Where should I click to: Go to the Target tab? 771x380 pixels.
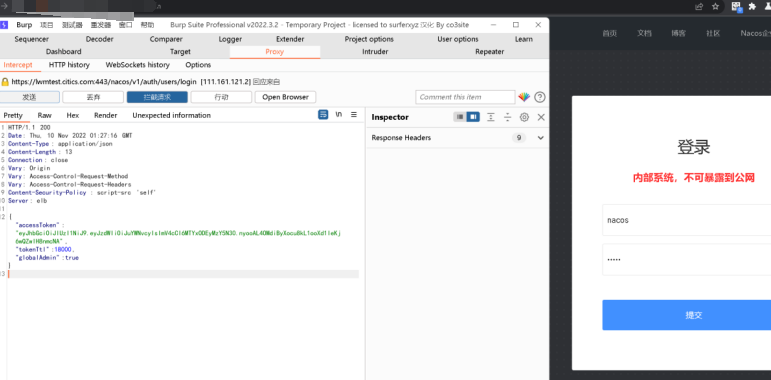[x=180, y=52]
